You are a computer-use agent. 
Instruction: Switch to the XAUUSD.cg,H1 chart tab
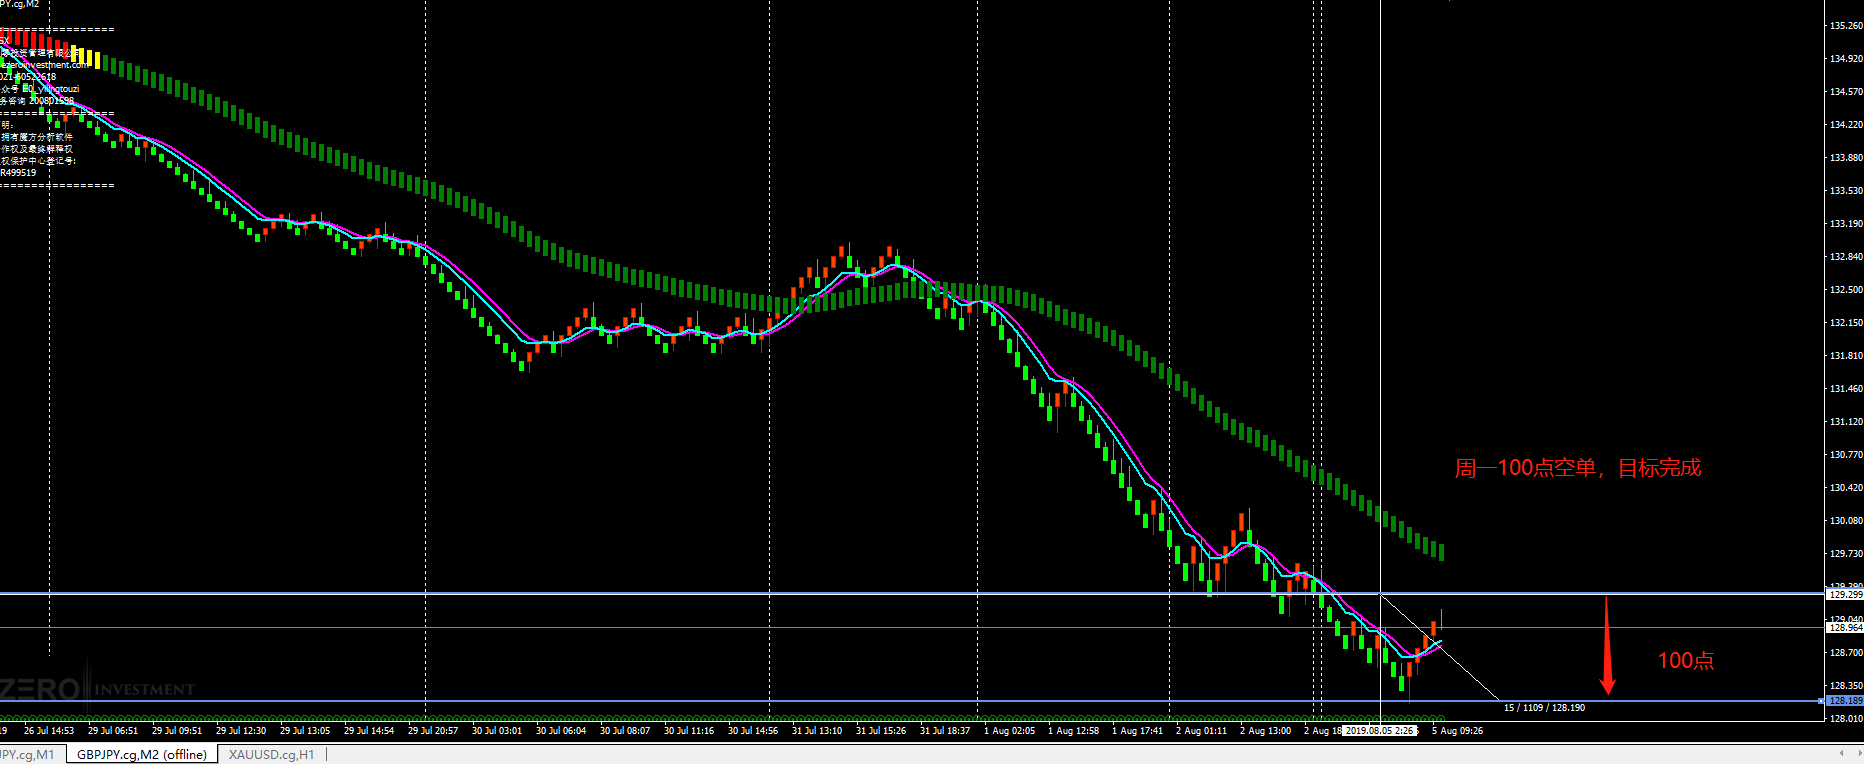(271, 755)
